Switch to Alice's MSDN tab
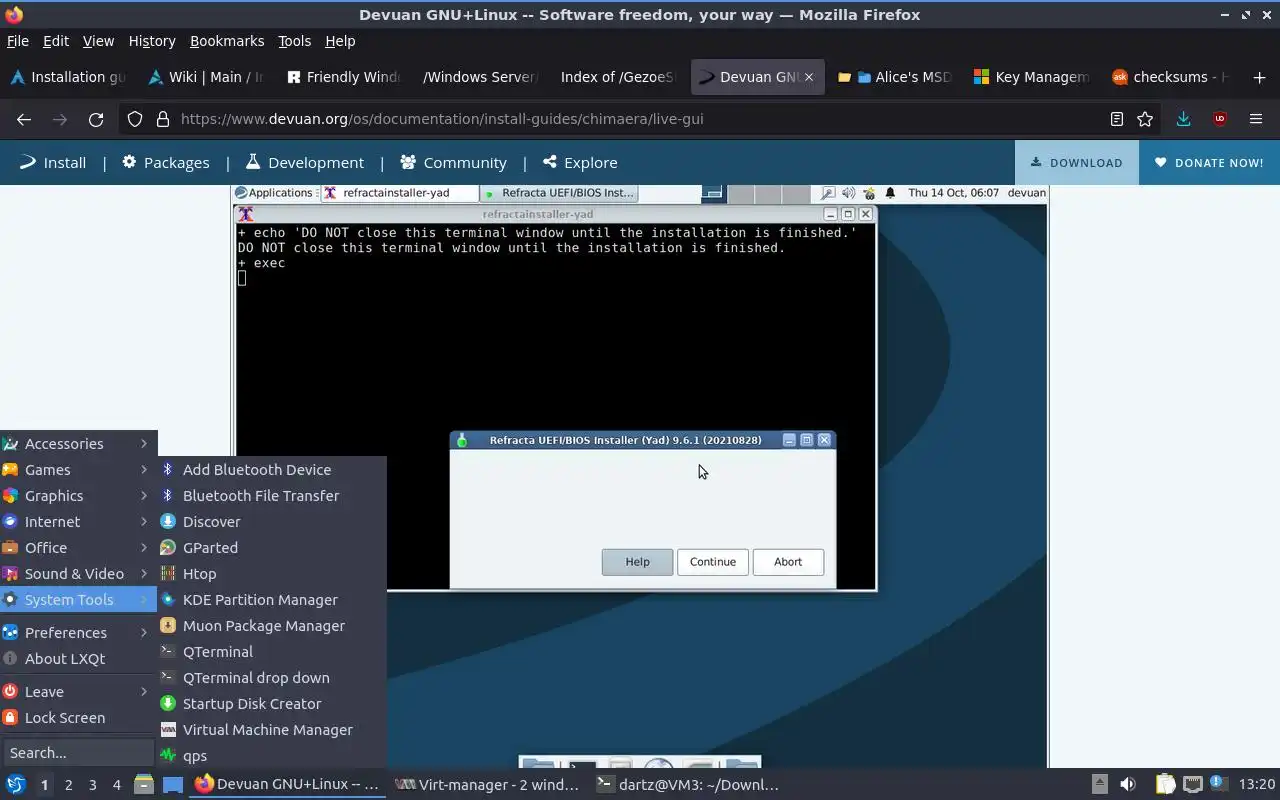1280x800 pixels. pyautogui.click(x=896, y=77)
